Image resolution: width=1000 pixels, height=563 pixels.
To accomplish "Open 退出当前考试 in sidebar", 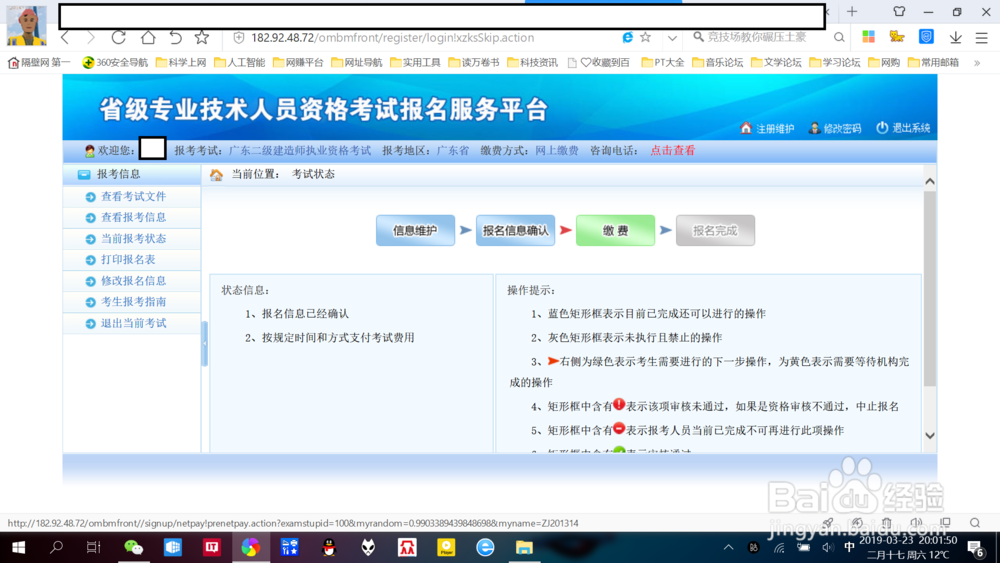I will point(132,323).
